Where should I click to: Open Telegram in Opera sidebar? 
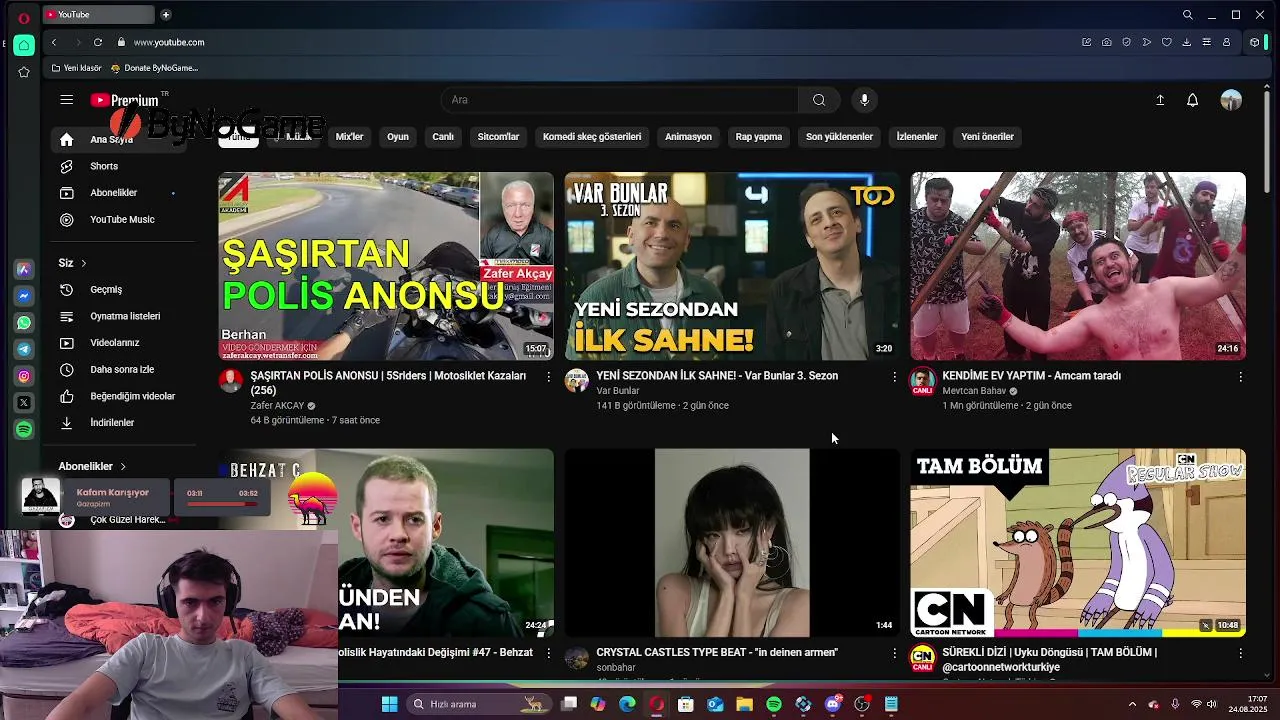click(24, 349)
